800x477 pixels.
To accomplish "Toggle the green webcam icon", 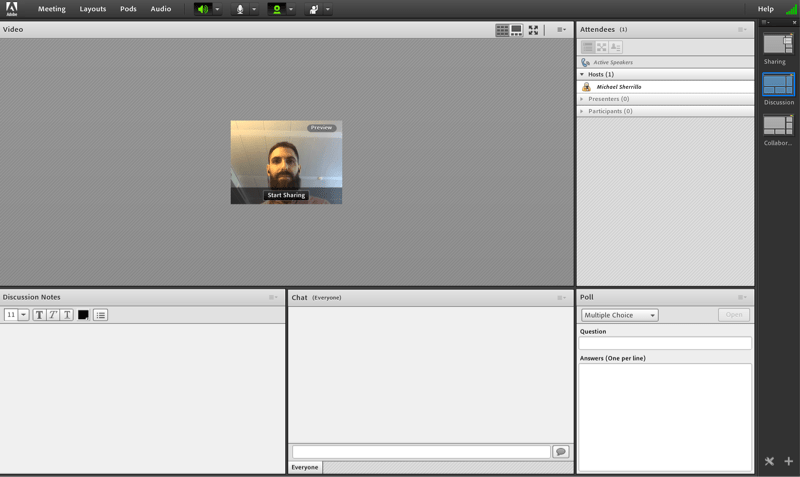I will [277, 9].
